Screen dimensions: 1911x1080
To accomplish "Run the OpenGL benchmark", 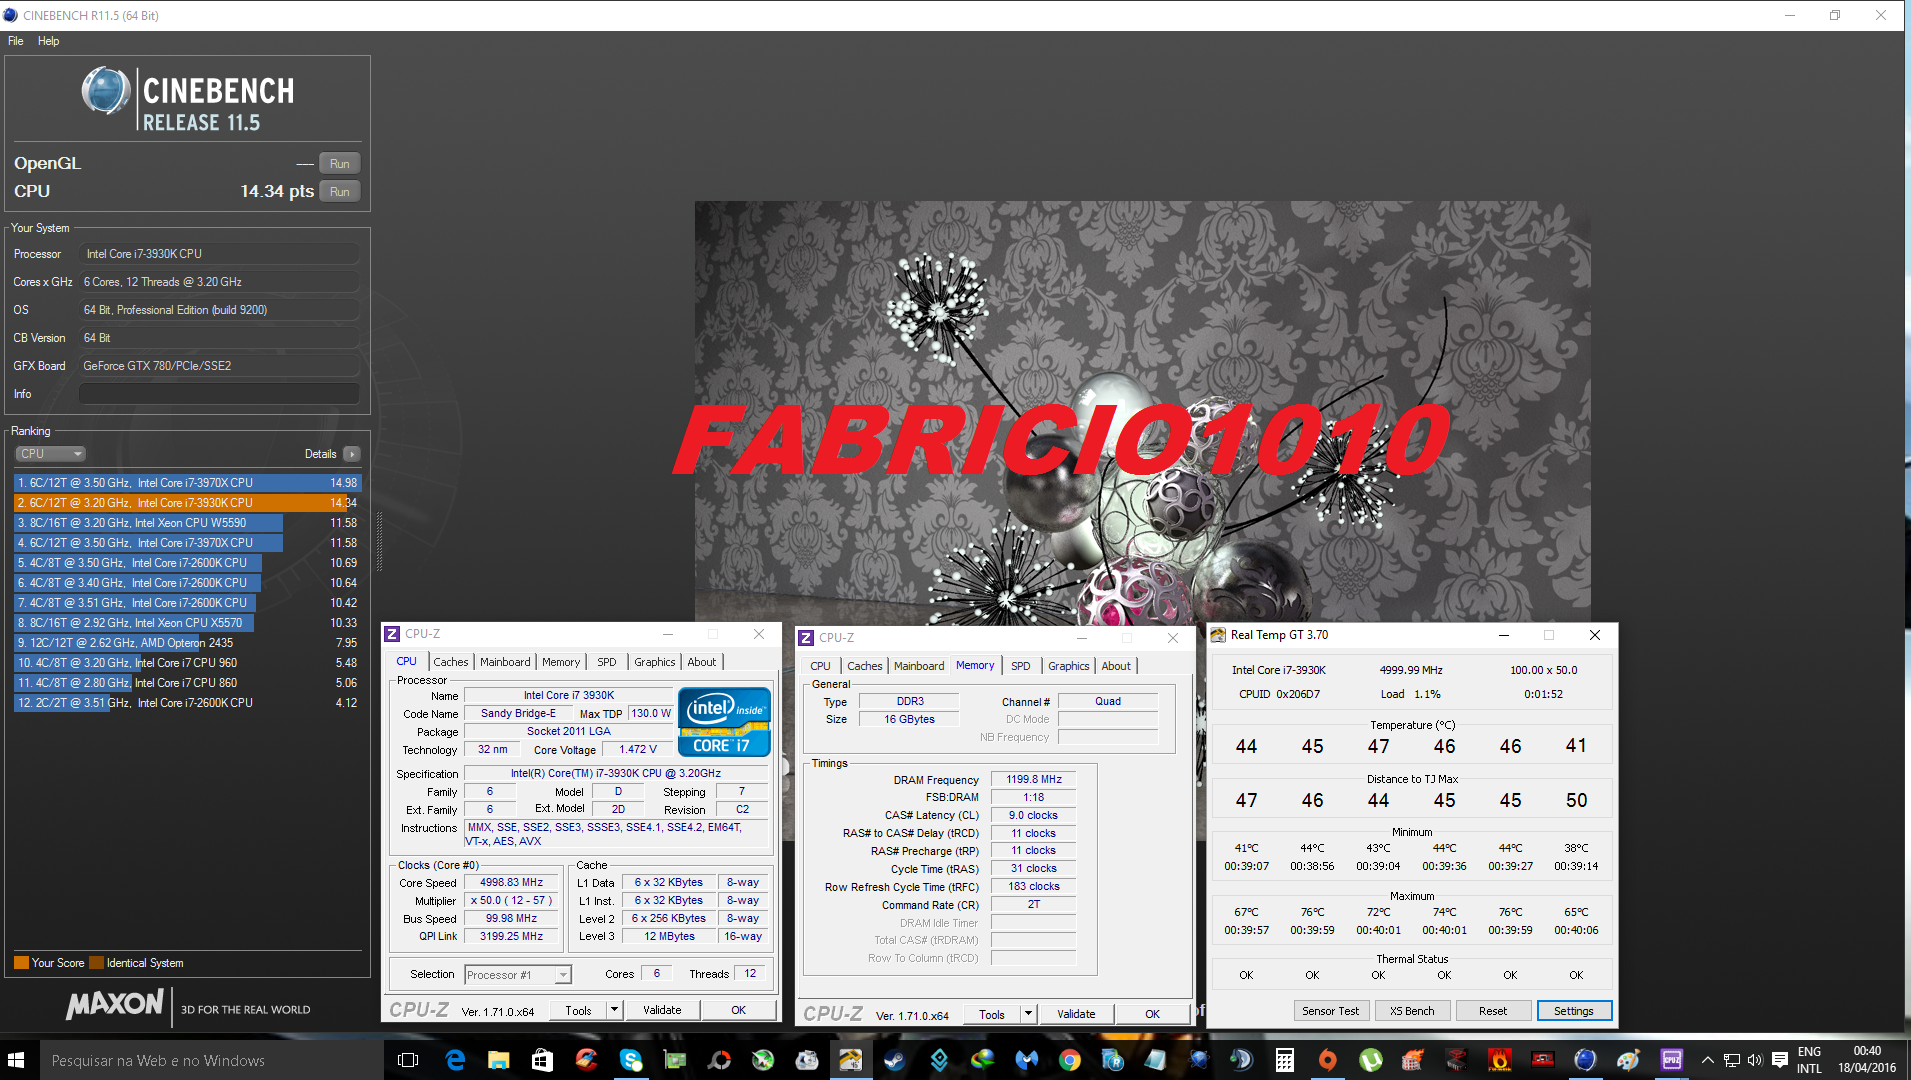I will (340, 164).
